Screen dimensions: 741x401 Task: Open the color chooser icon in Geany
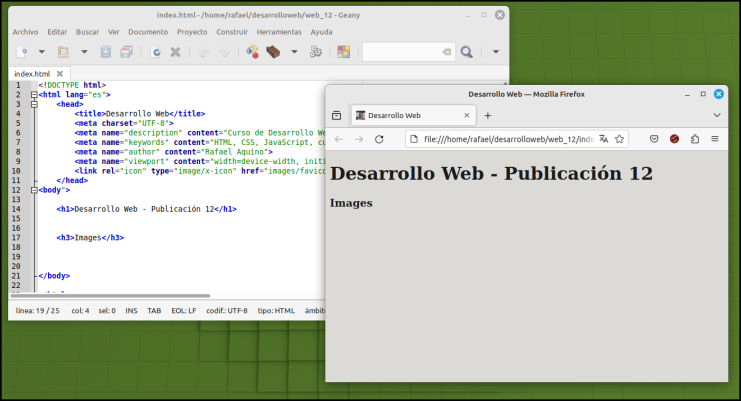(344, 52)
